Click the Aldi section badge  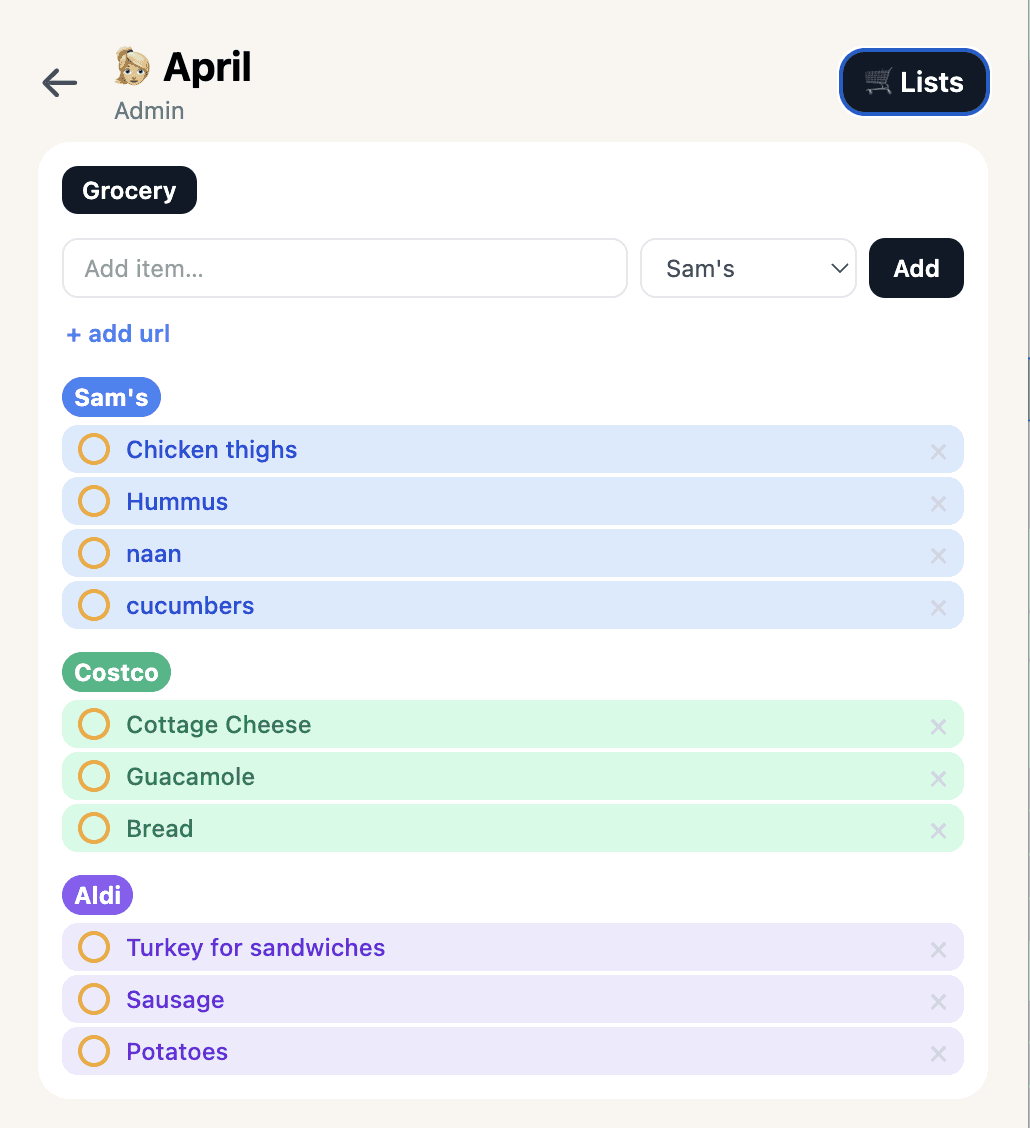click(97, 895)
